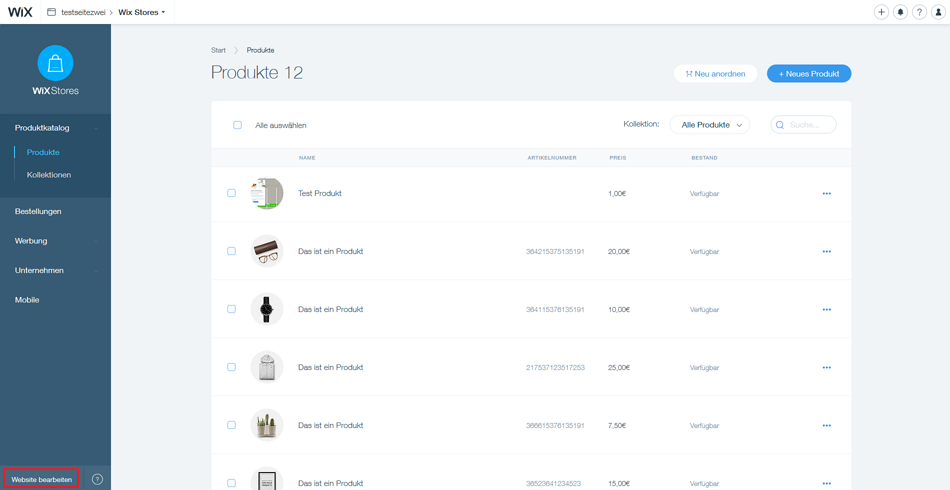The height and width of the screenshot is (490, 950).
Task: Click the product search field
Action: coord(808,125)
